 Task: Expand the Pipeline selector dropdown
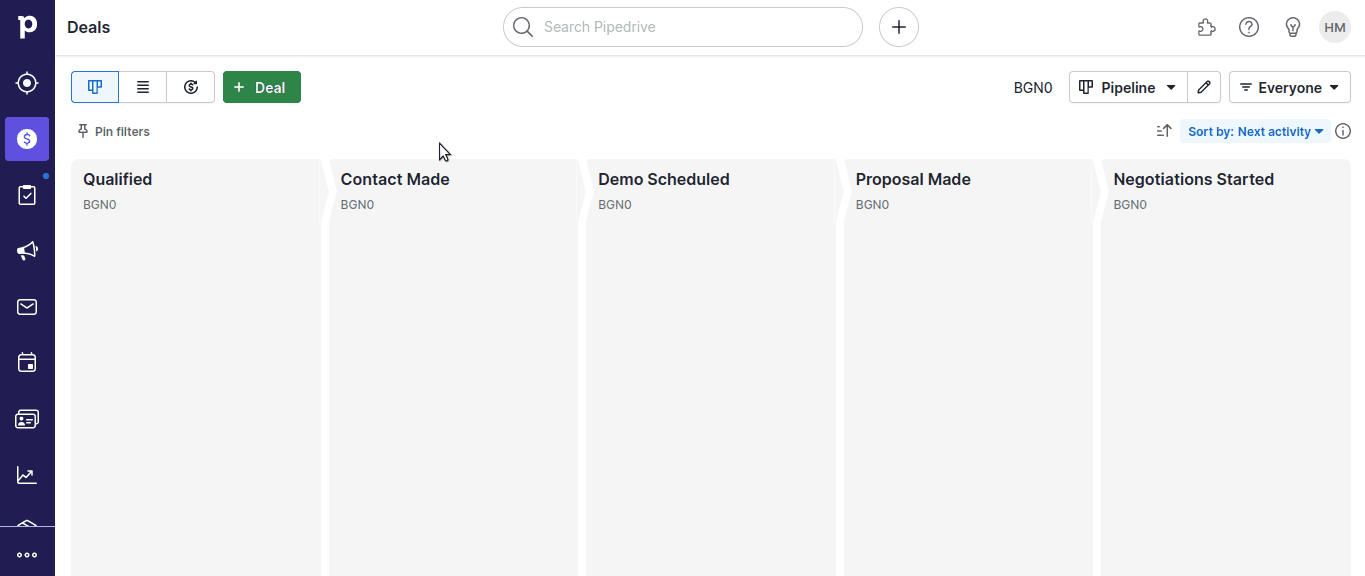(x=1128, y=88)
